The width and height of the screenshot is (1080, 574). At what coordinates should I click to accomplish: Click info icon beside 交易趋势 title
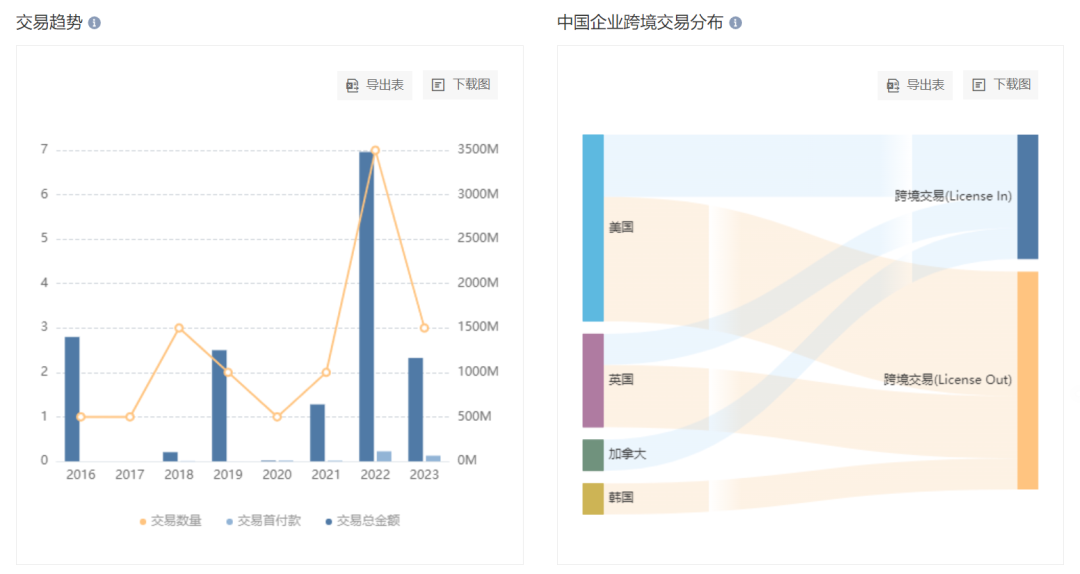pos(95,22)
